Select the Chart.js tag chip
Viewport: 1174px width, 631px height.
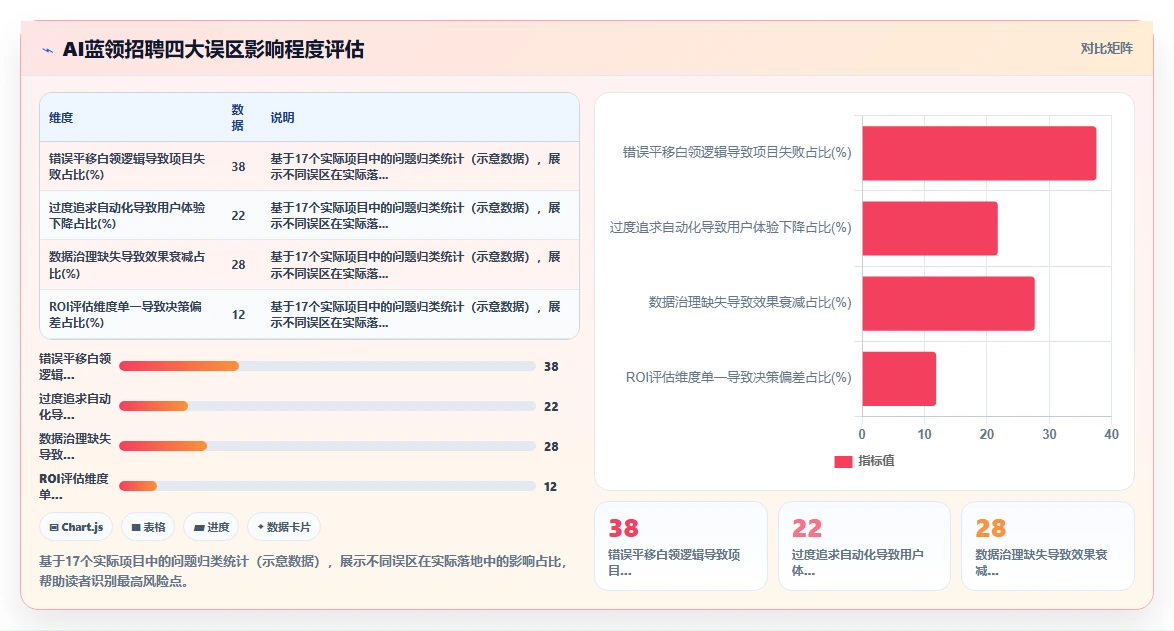[x=76, y=527]
